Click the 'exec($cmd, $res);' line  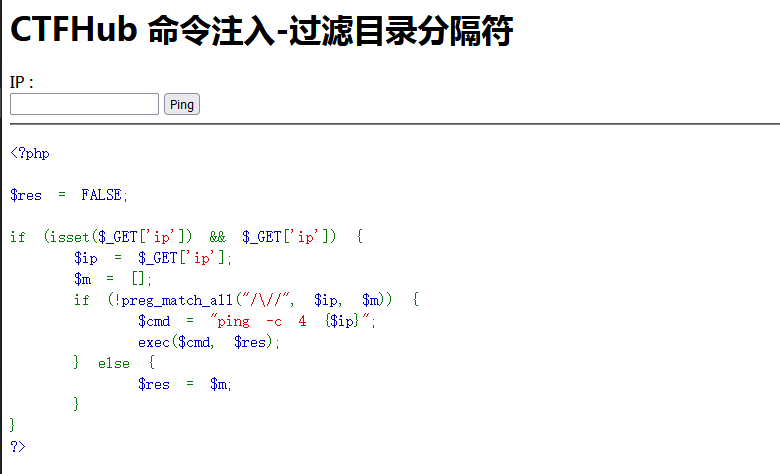point(209,342)
